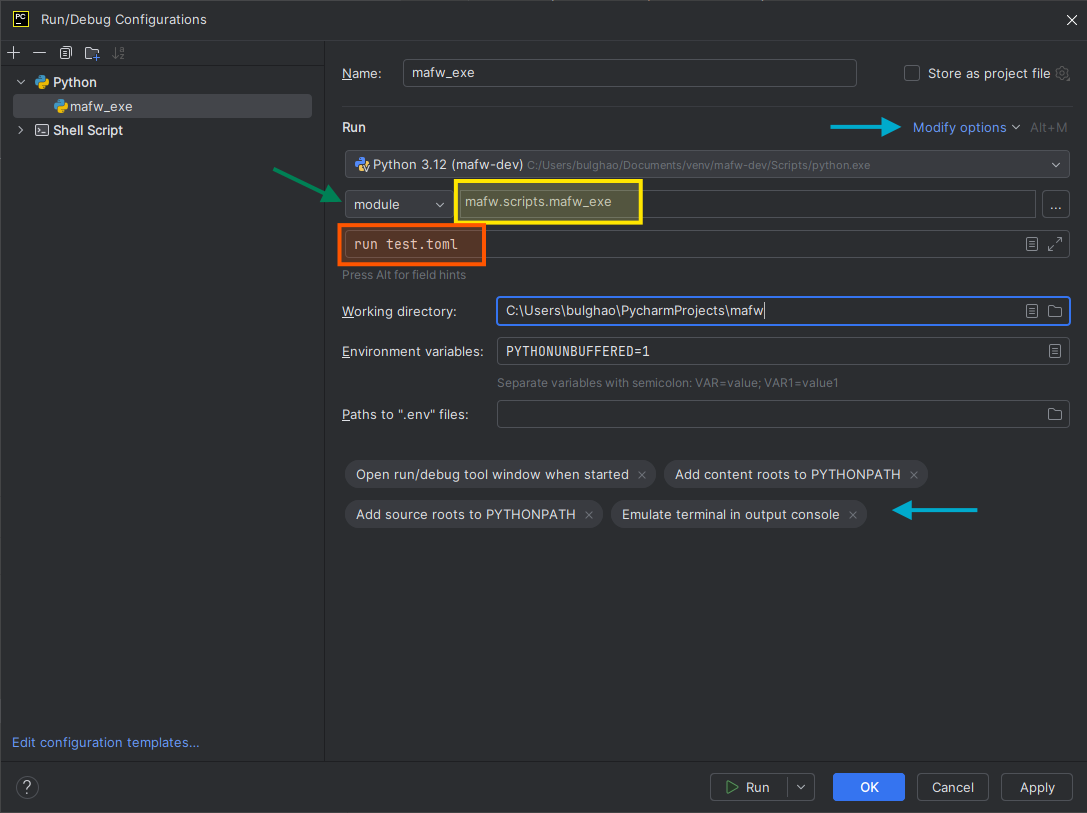This screenshot has height=813, width=1087.
Task: Click the help question mark icon
Action: tap(27, 787)
